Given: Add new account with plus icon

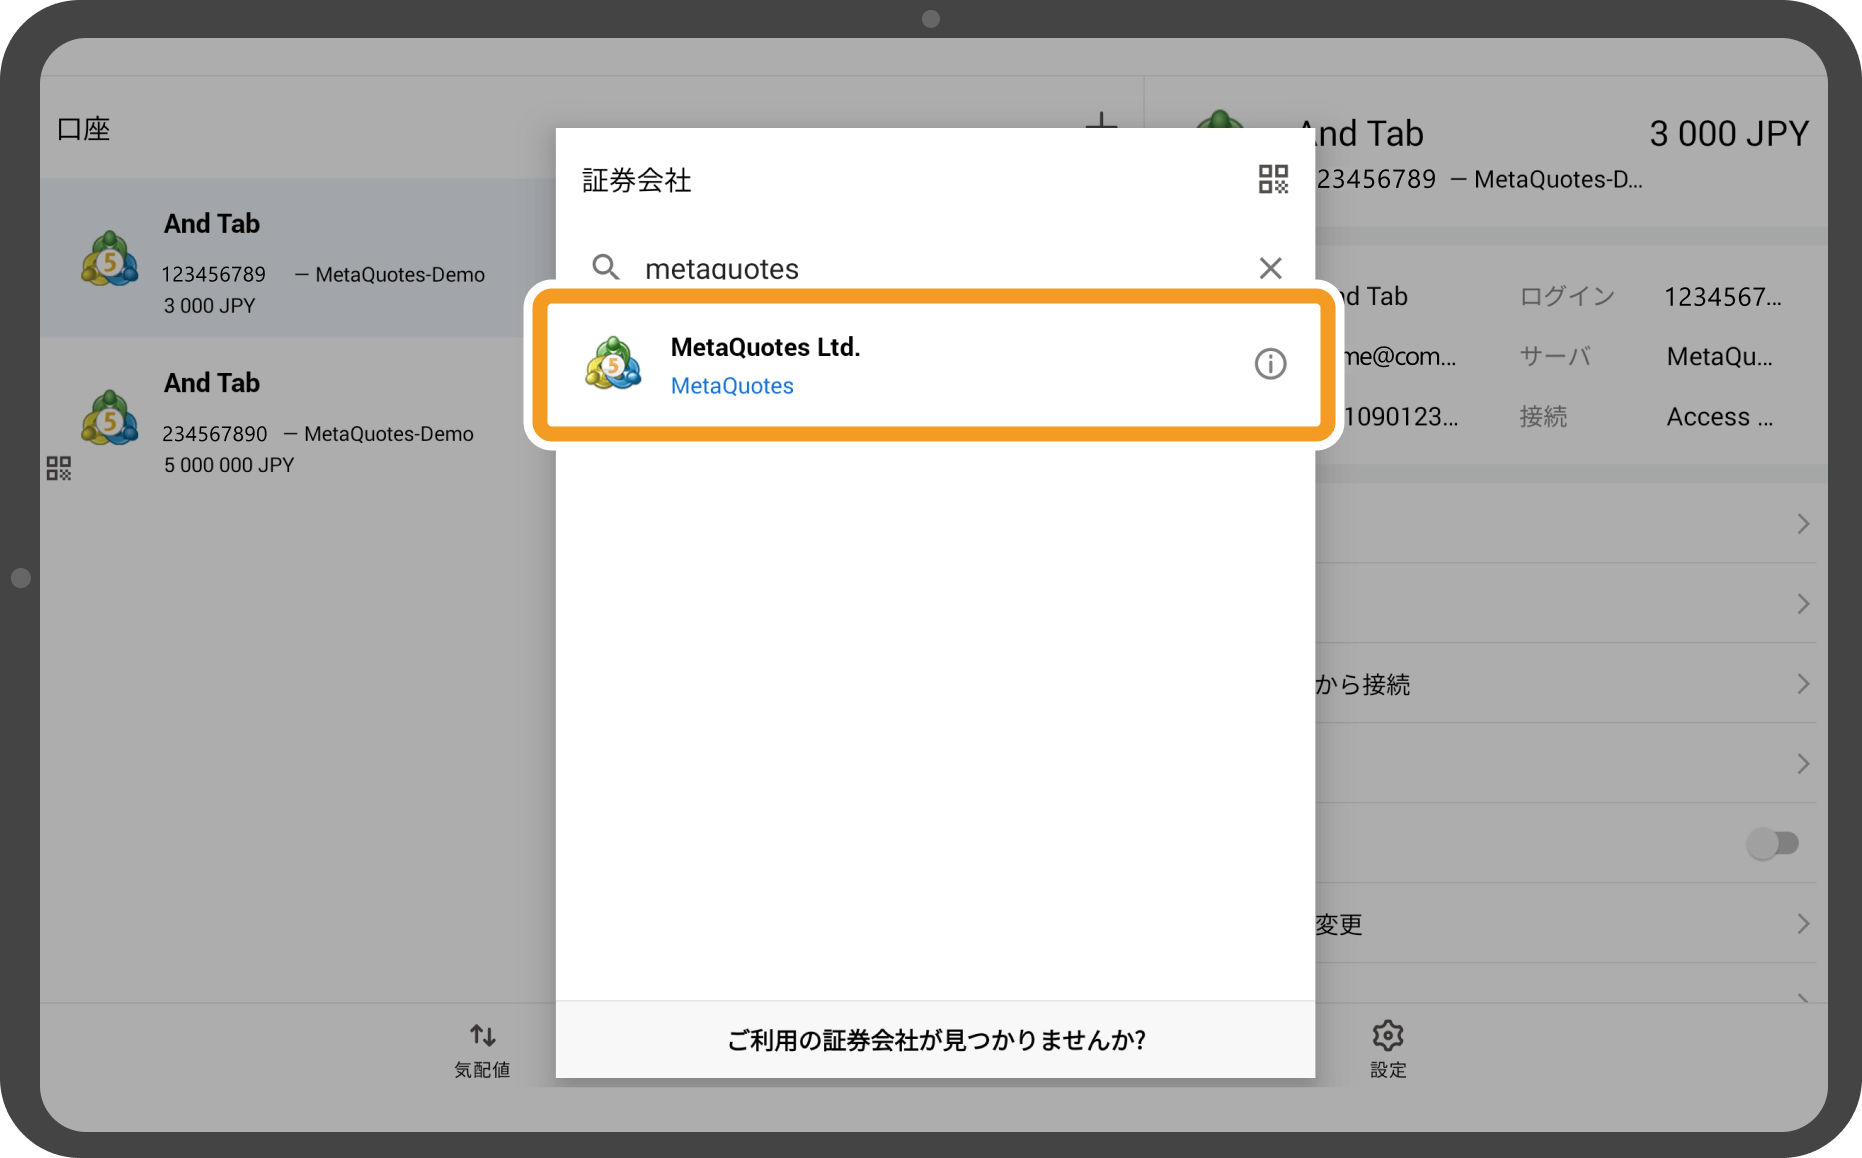Looking at the screenshot, I should tap(1101, 122).
